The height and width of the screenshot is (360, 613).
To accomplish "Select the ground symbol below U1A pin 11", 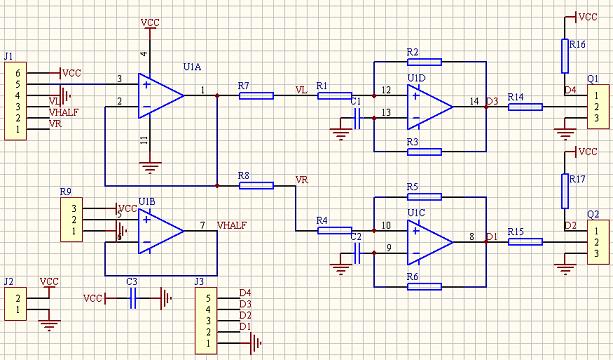I will [x=150, y=168].
